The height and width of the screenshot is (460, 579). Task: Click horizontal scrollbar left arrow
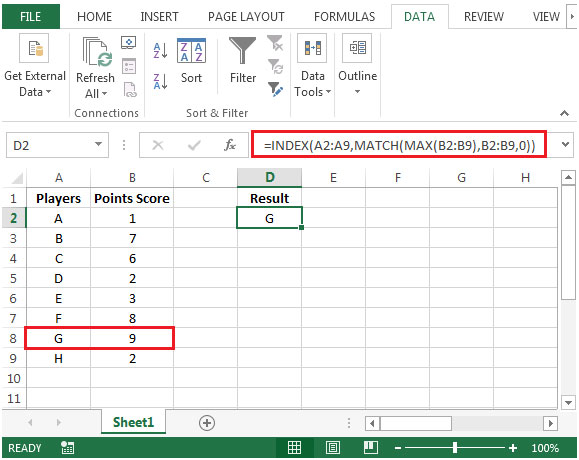pyautogui.click(x=372, y=423)
